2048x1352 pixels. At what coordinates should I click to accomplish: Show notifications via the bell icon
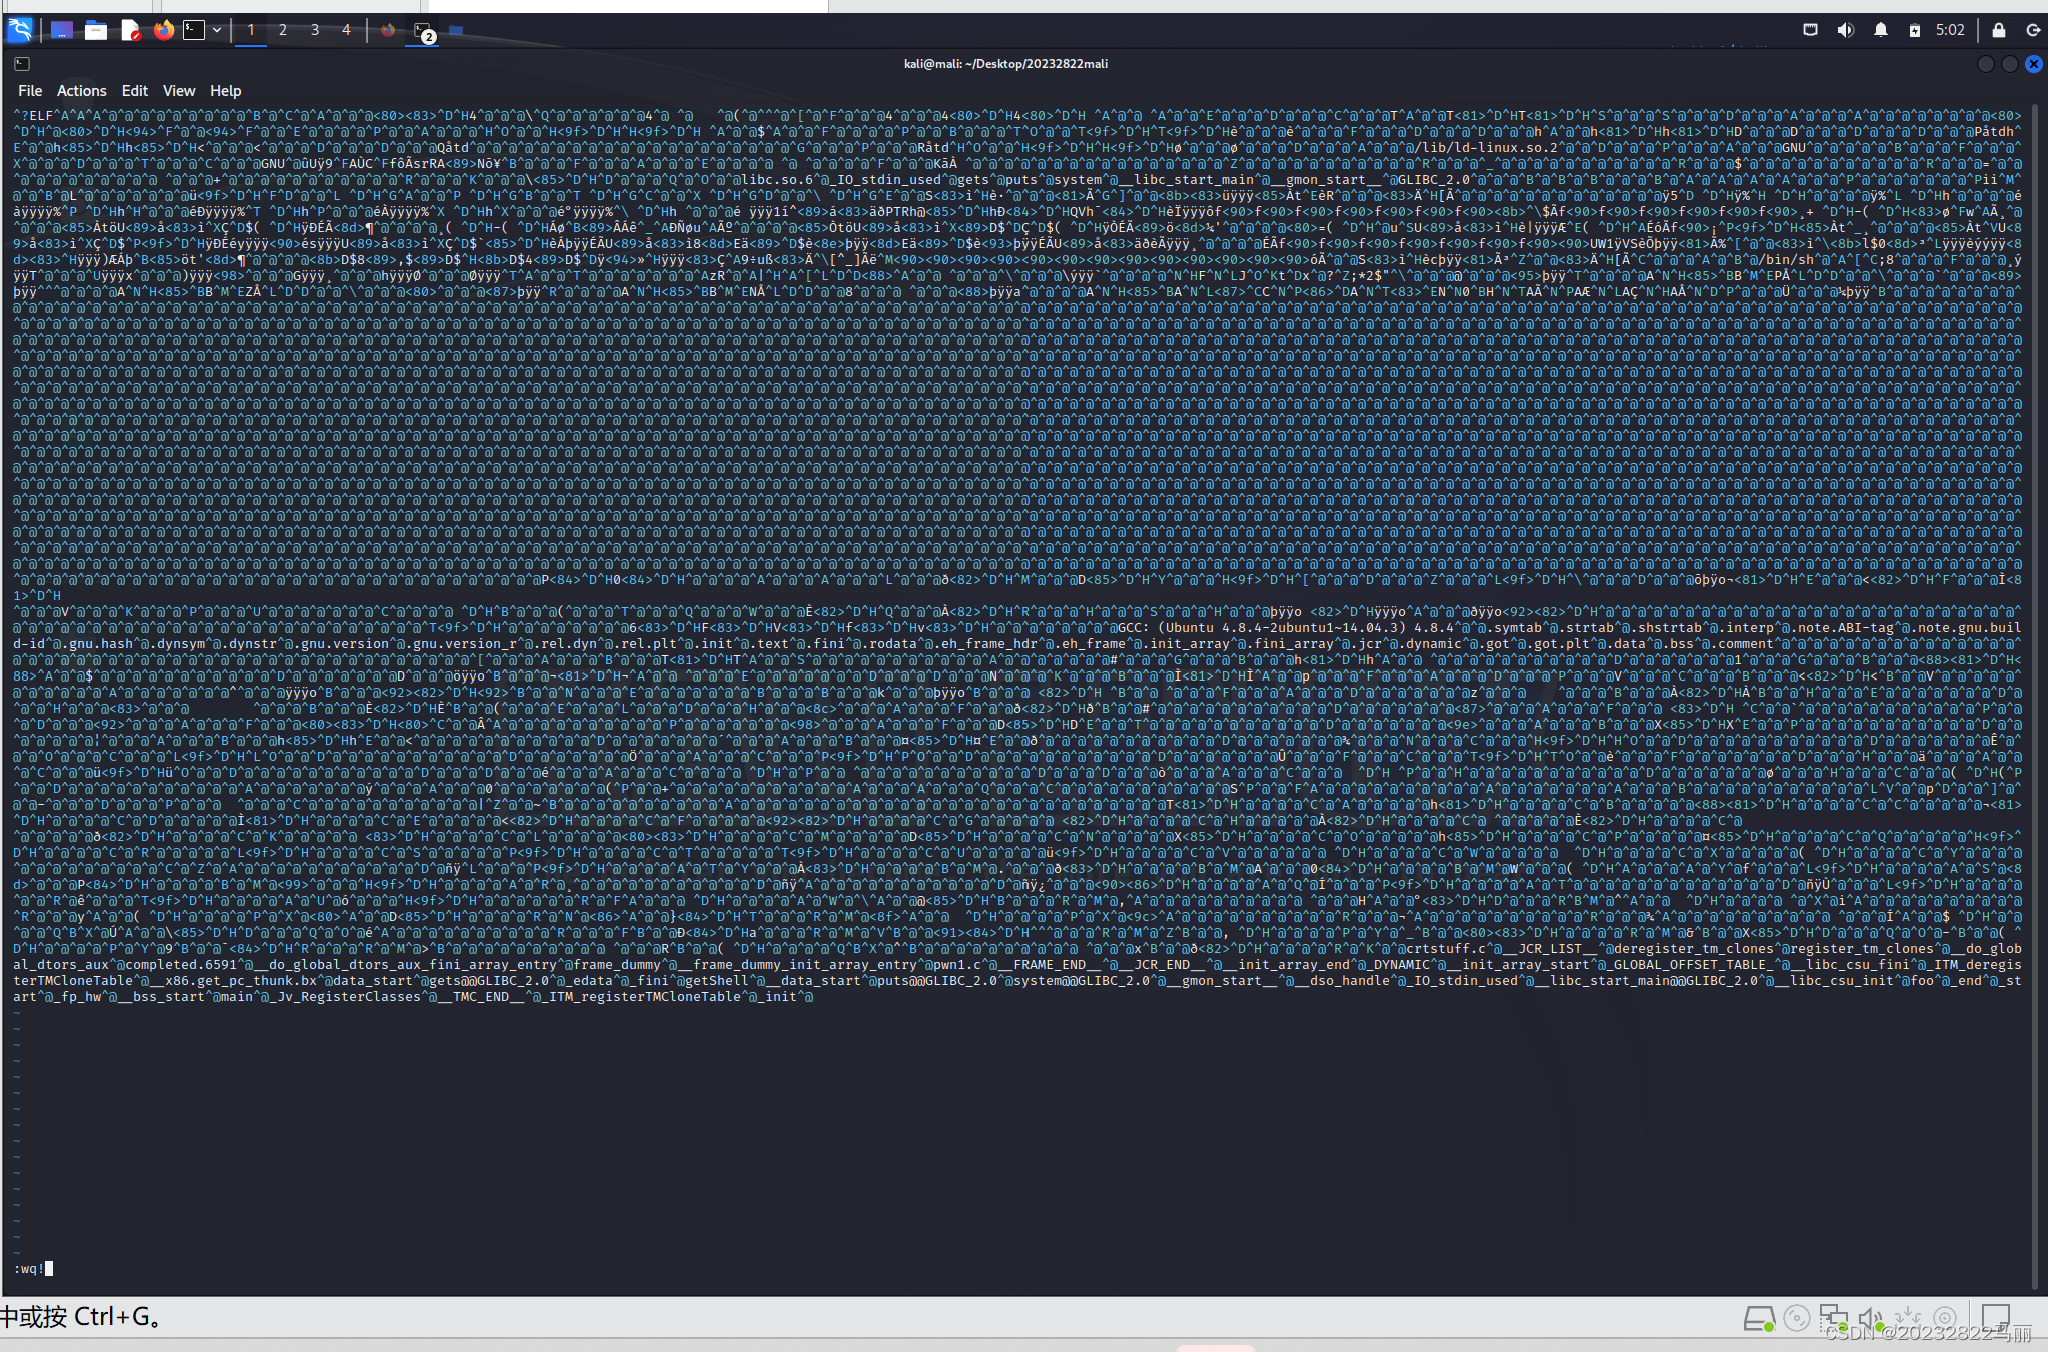[x=1880, y=30]
